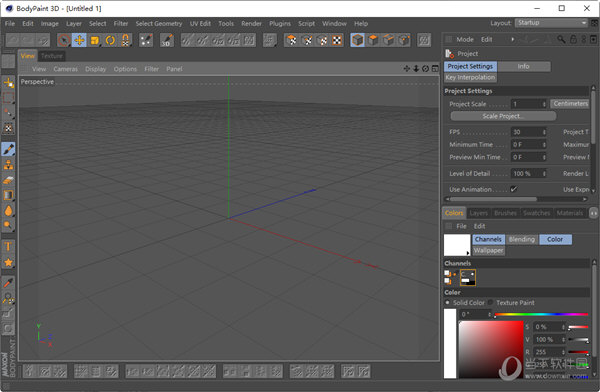Viewport: 600px width, 392px height.
Task: Click the Minimum Time input field
Action: (529, 145)
